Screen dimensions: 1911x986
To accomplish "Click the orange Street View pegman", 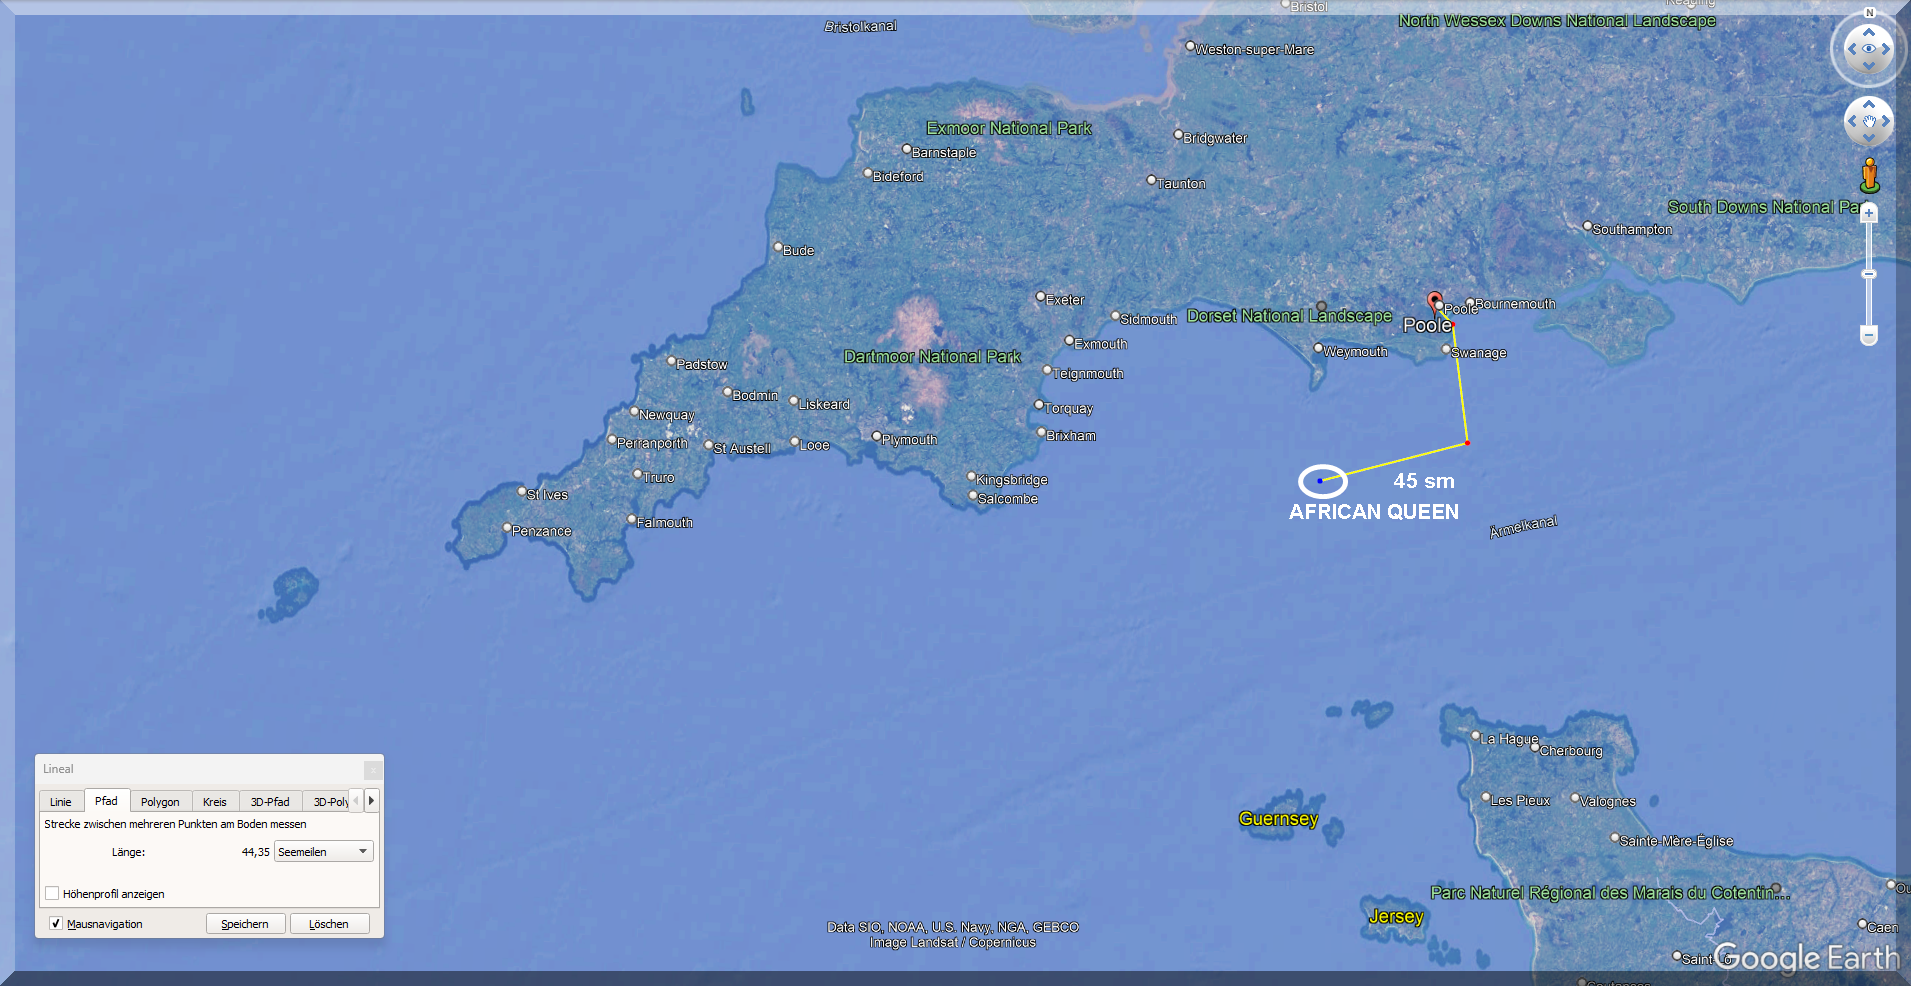I will [x=1869, y=175].
